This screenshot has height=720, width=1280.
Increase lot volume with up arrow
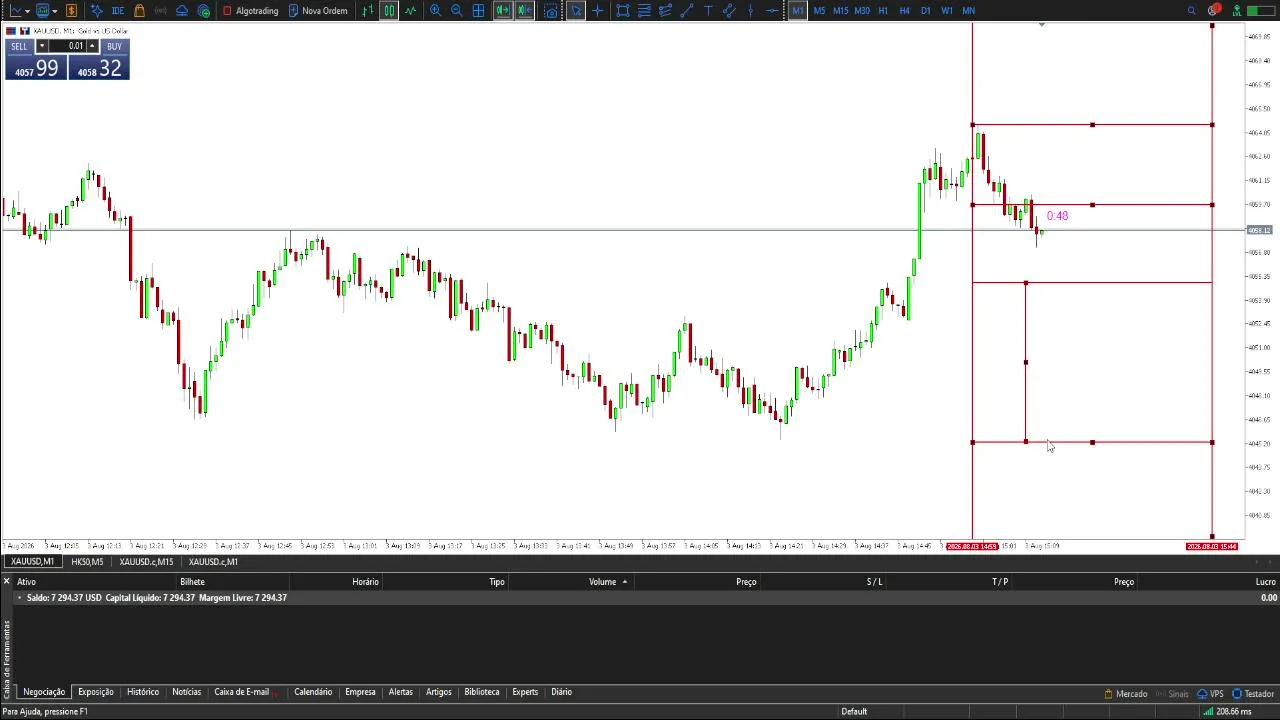pyautogui.click(x=92, y=46)
